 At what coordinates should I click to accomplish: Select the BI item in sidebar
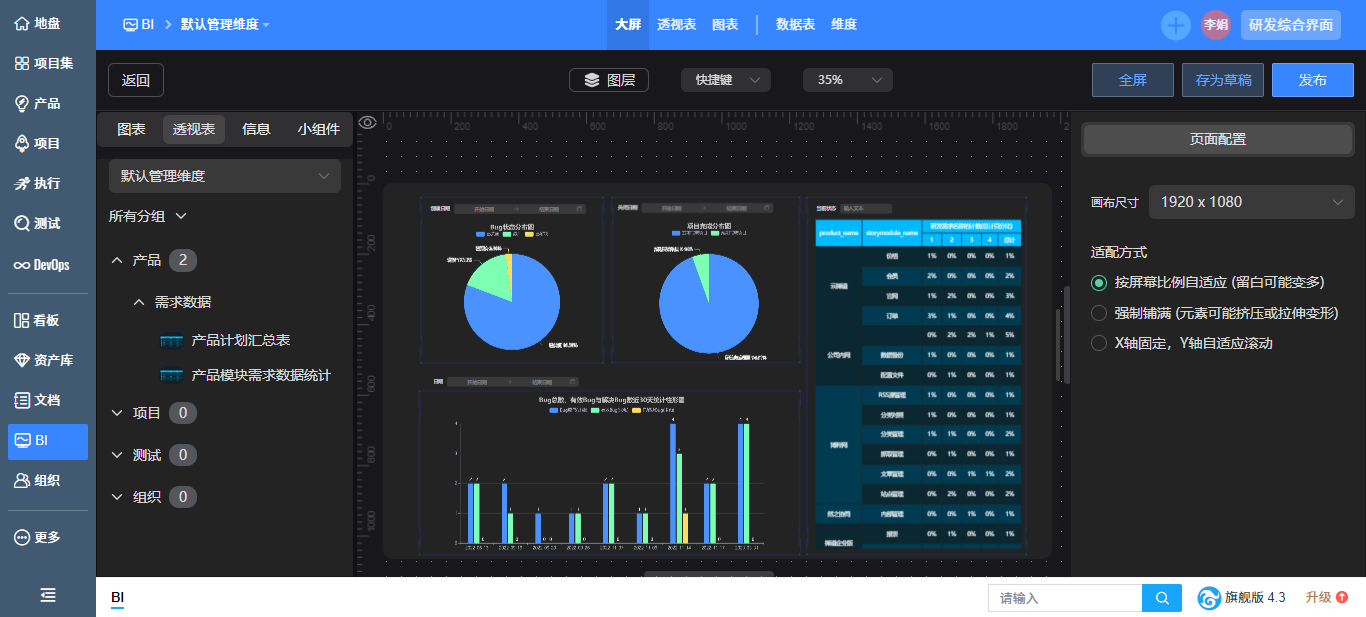point(48,440)
